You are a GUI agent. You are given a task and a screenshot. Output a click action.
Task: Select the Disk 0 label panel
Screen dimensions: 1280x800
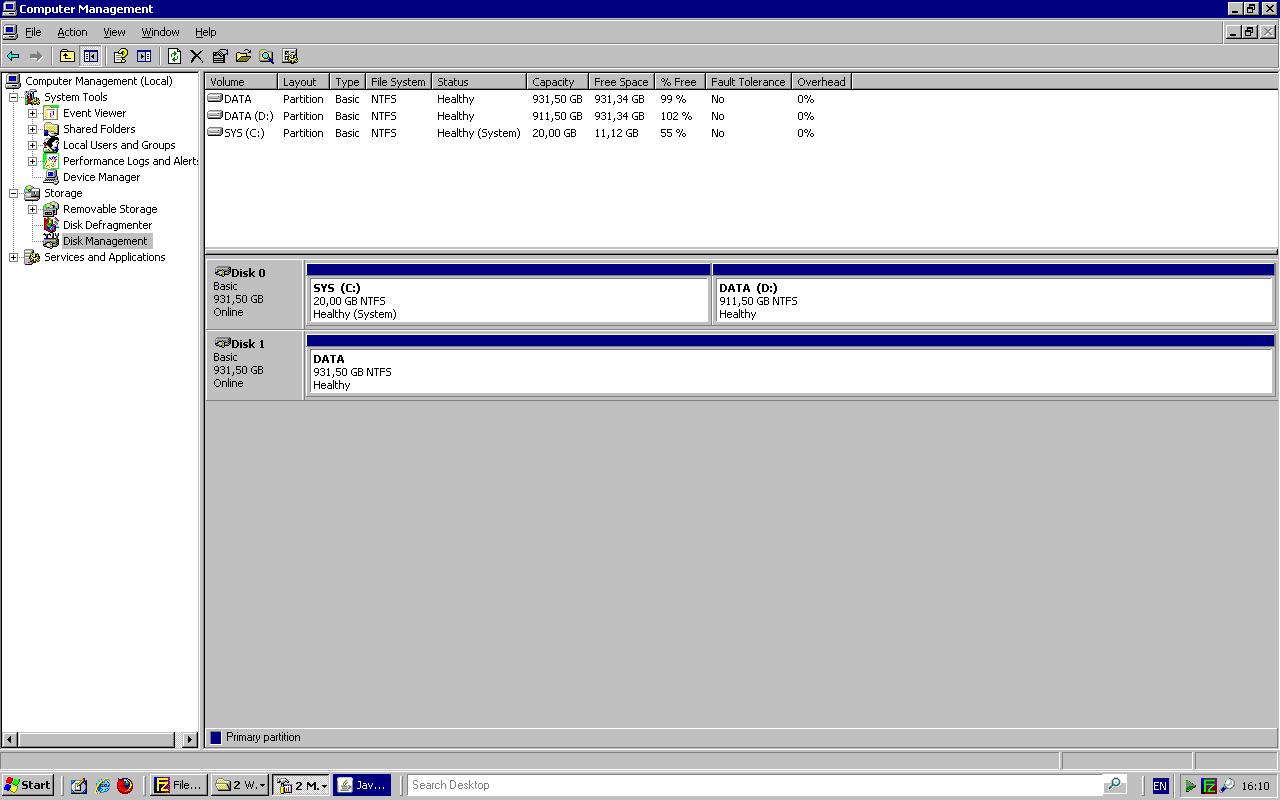click(254, 294)
